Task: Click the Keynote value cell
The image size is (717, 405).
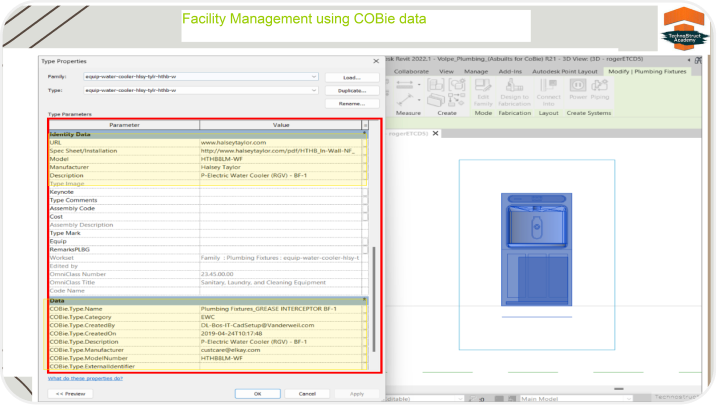Action: [x=281, y=192]
